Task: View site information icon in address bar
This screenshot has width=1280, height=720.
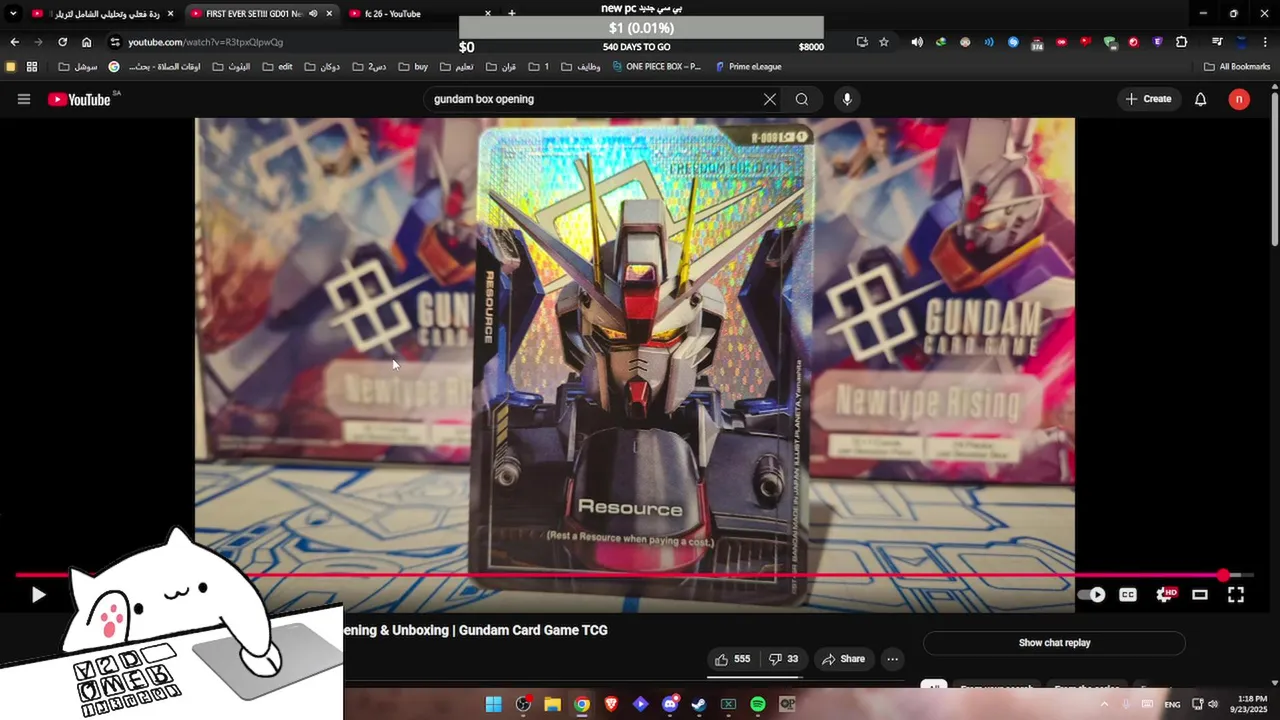Action: coord(115,42)
